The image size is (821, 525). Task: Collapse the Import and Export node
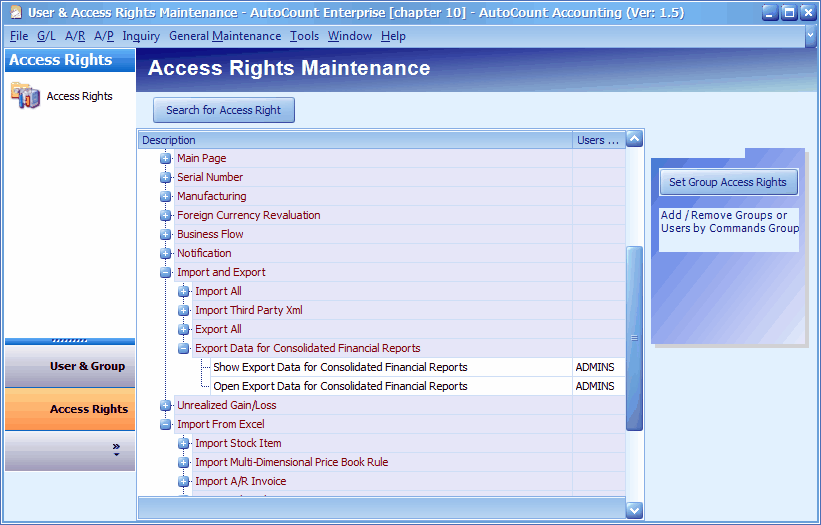click(x=165, y=272)
